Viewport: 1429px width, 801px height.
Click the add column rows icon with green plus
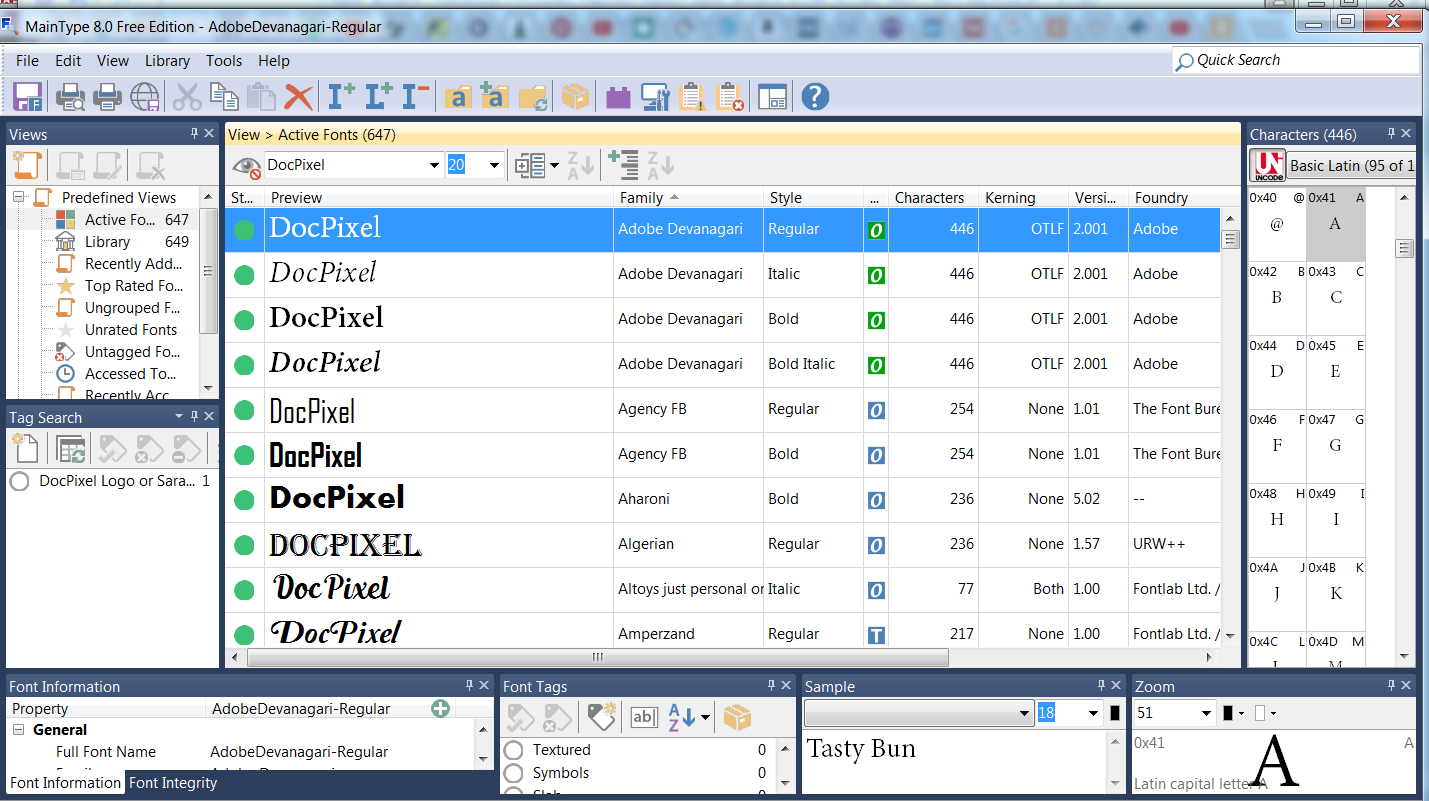click(x=623, y=165)
